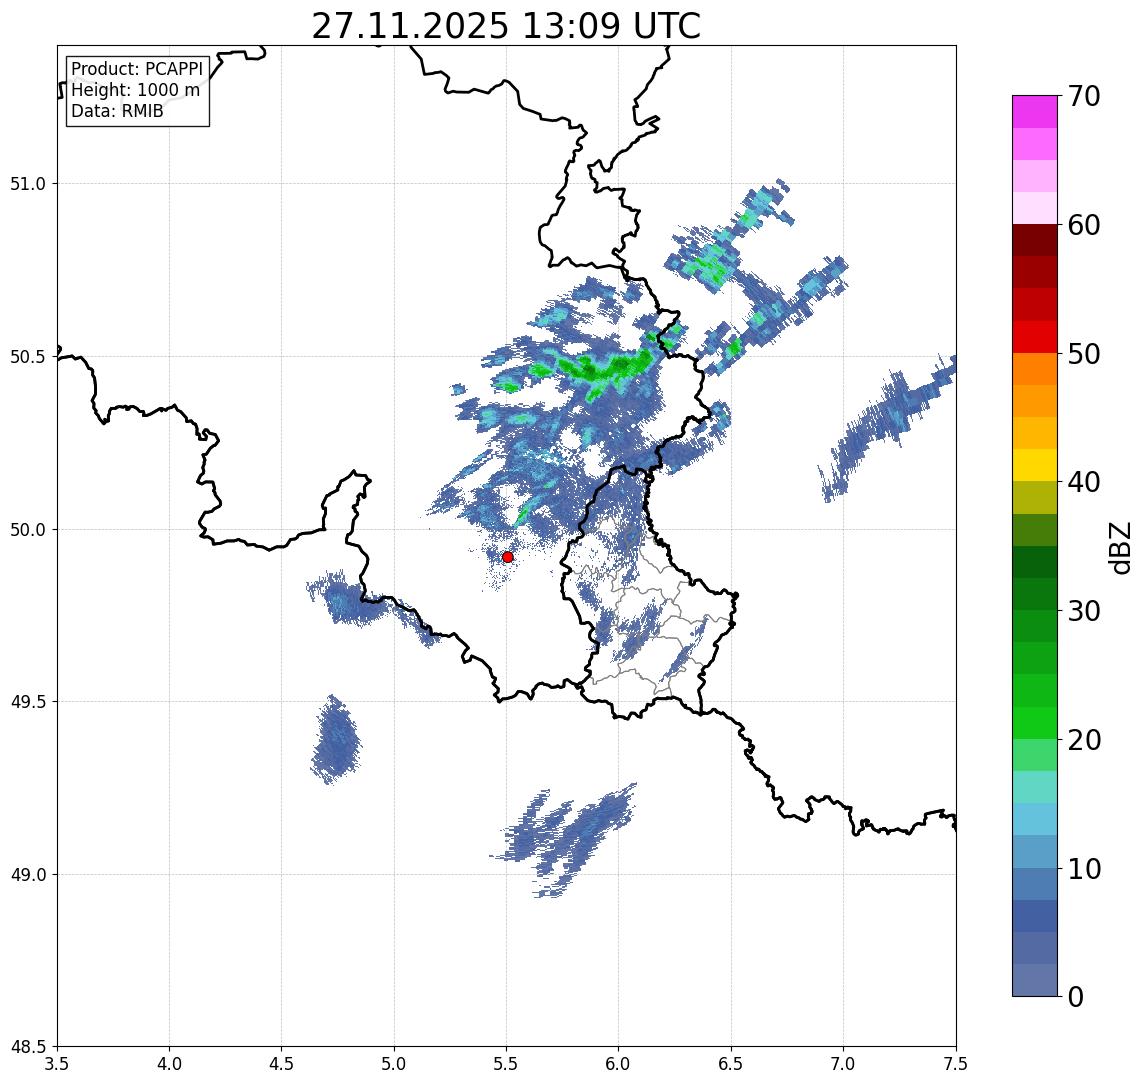Screen dimensions: 1145x1084
Task: Click the colorbar label "dBZ"
Action: tap(1119, 548)
